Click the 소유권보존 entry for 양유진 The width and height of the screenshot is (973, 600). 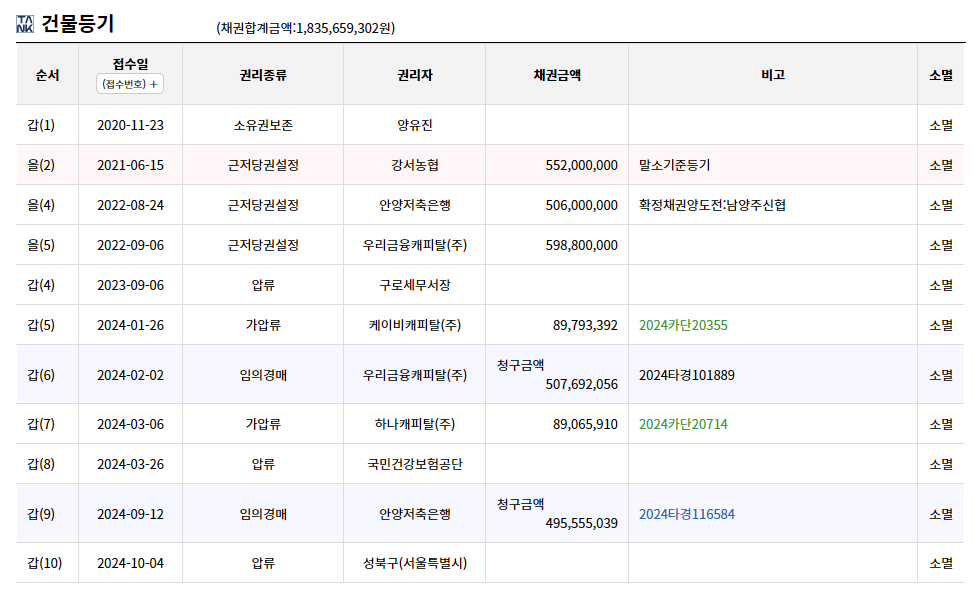(x=263, y=125)
